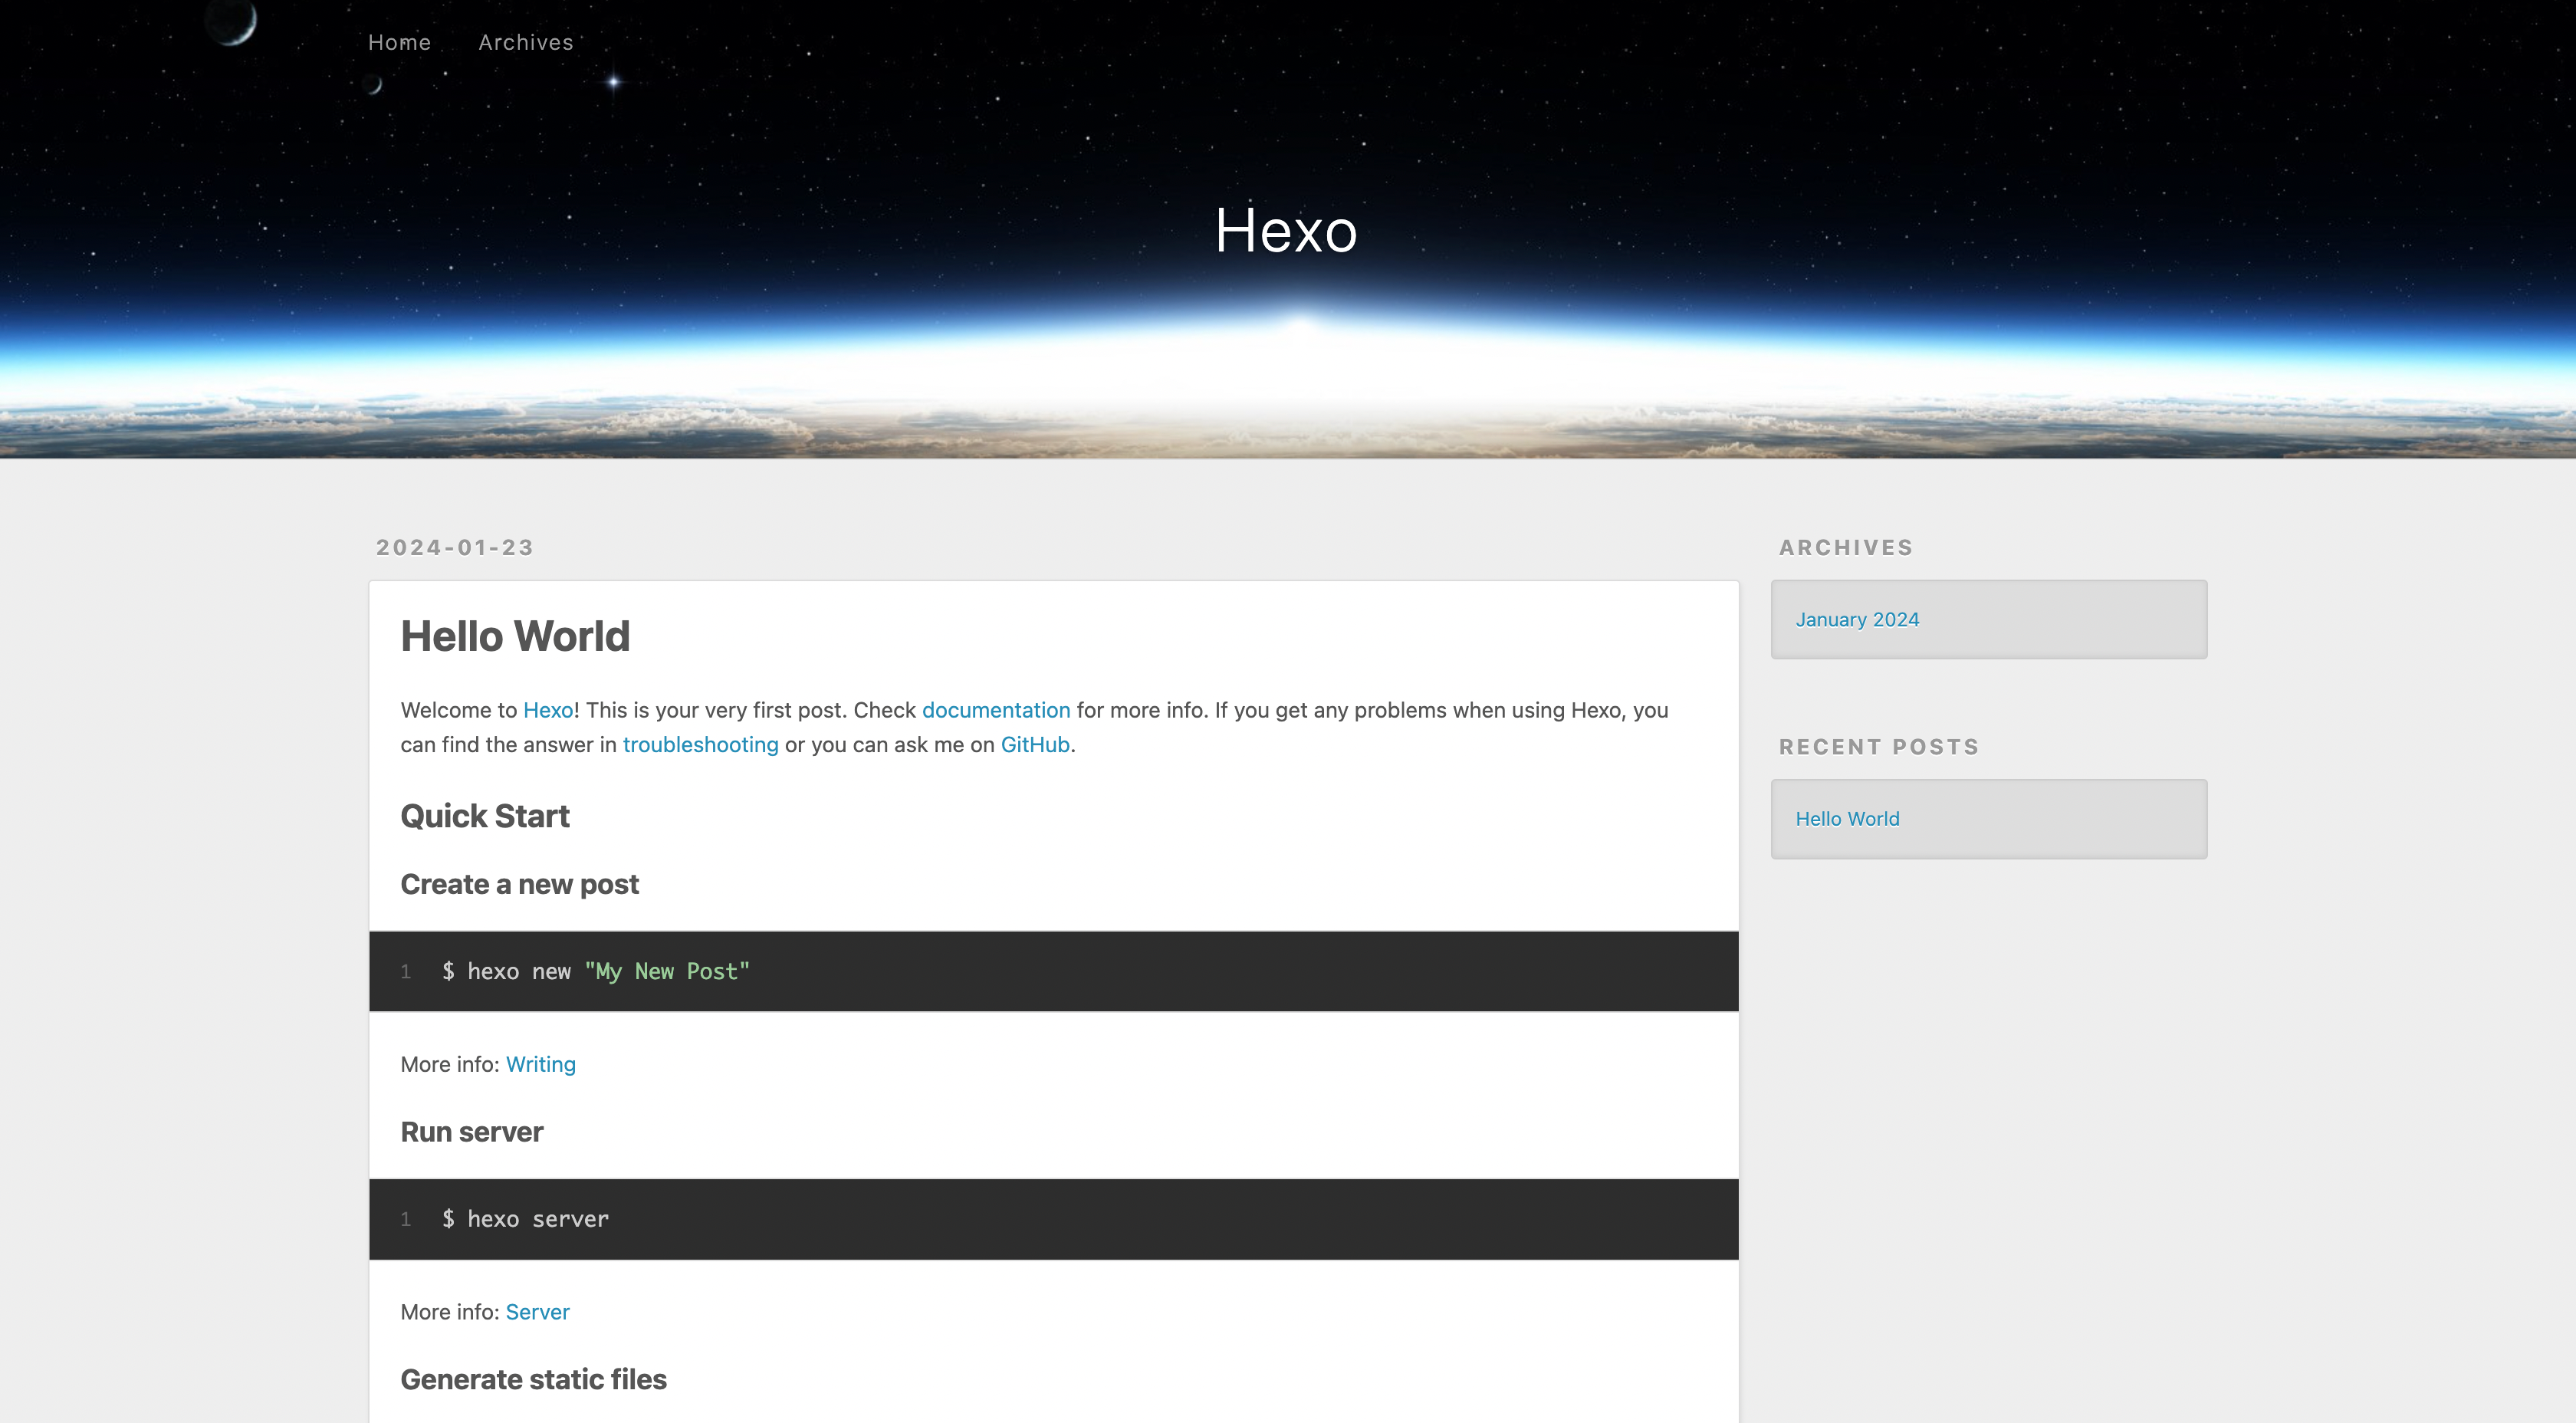Follow the Hexo link in welcome text

547,710
